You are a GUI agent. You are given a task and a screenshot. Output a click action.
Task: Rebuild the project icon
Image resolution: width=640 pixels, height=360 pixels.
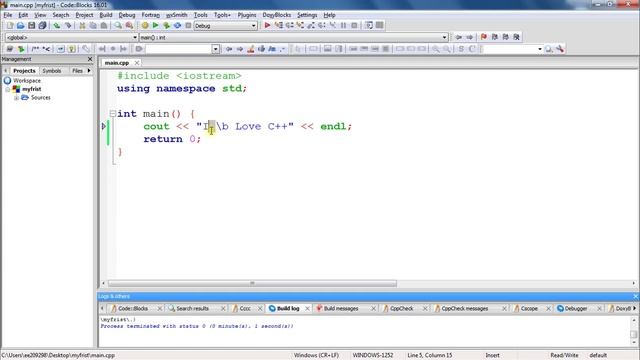(x=177, y=25)
